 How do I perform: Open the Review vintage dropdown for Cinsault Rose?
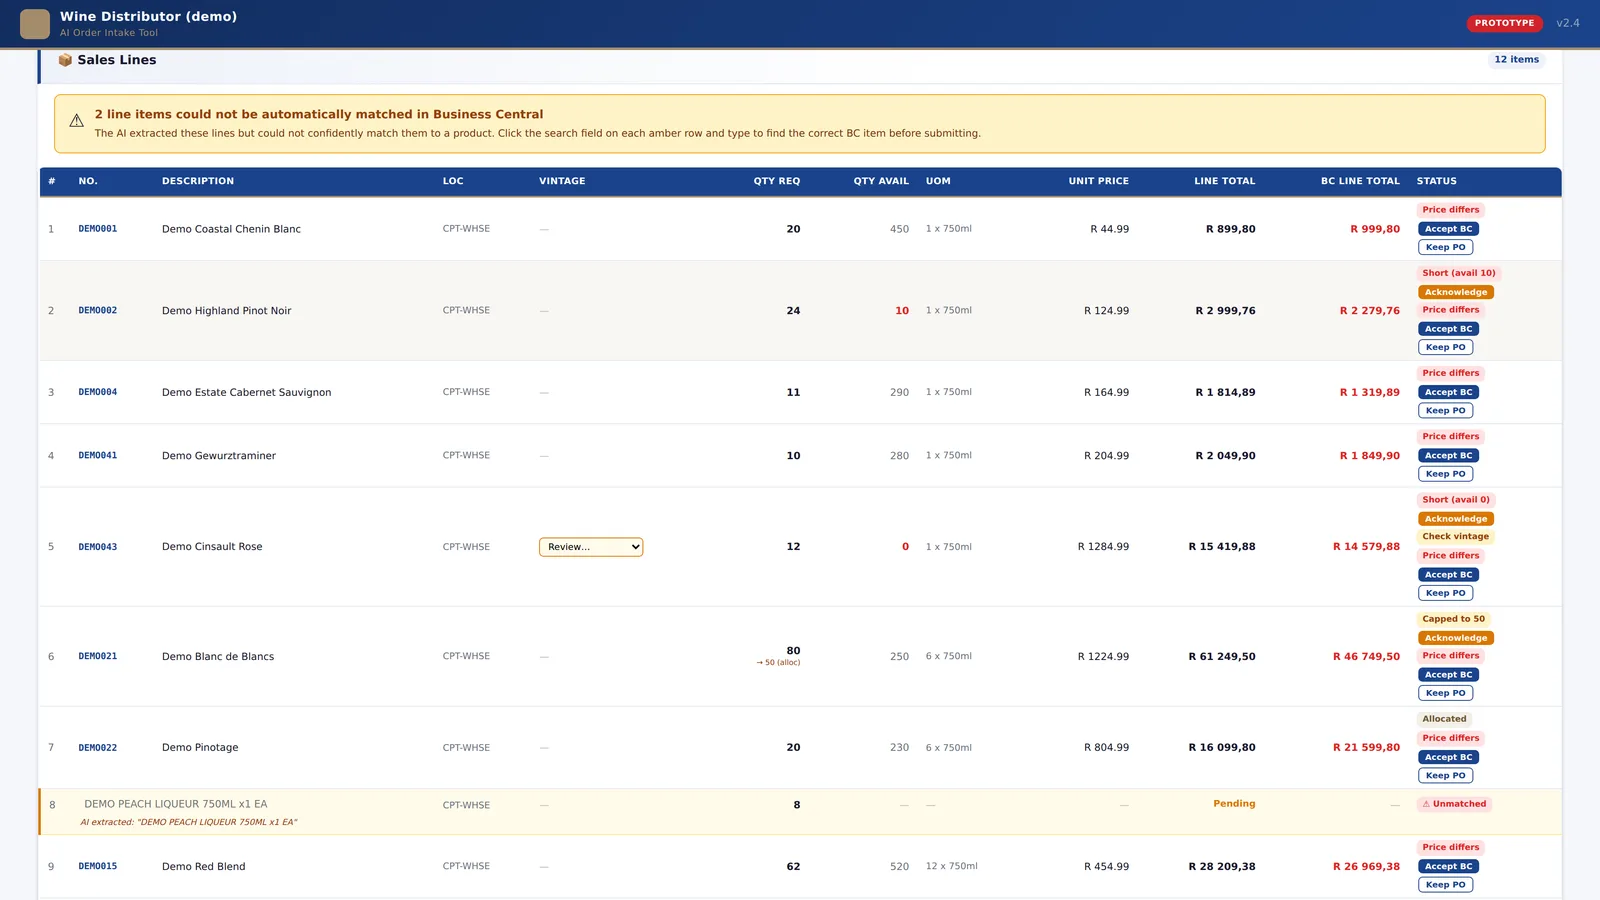(x=591, y=547)
